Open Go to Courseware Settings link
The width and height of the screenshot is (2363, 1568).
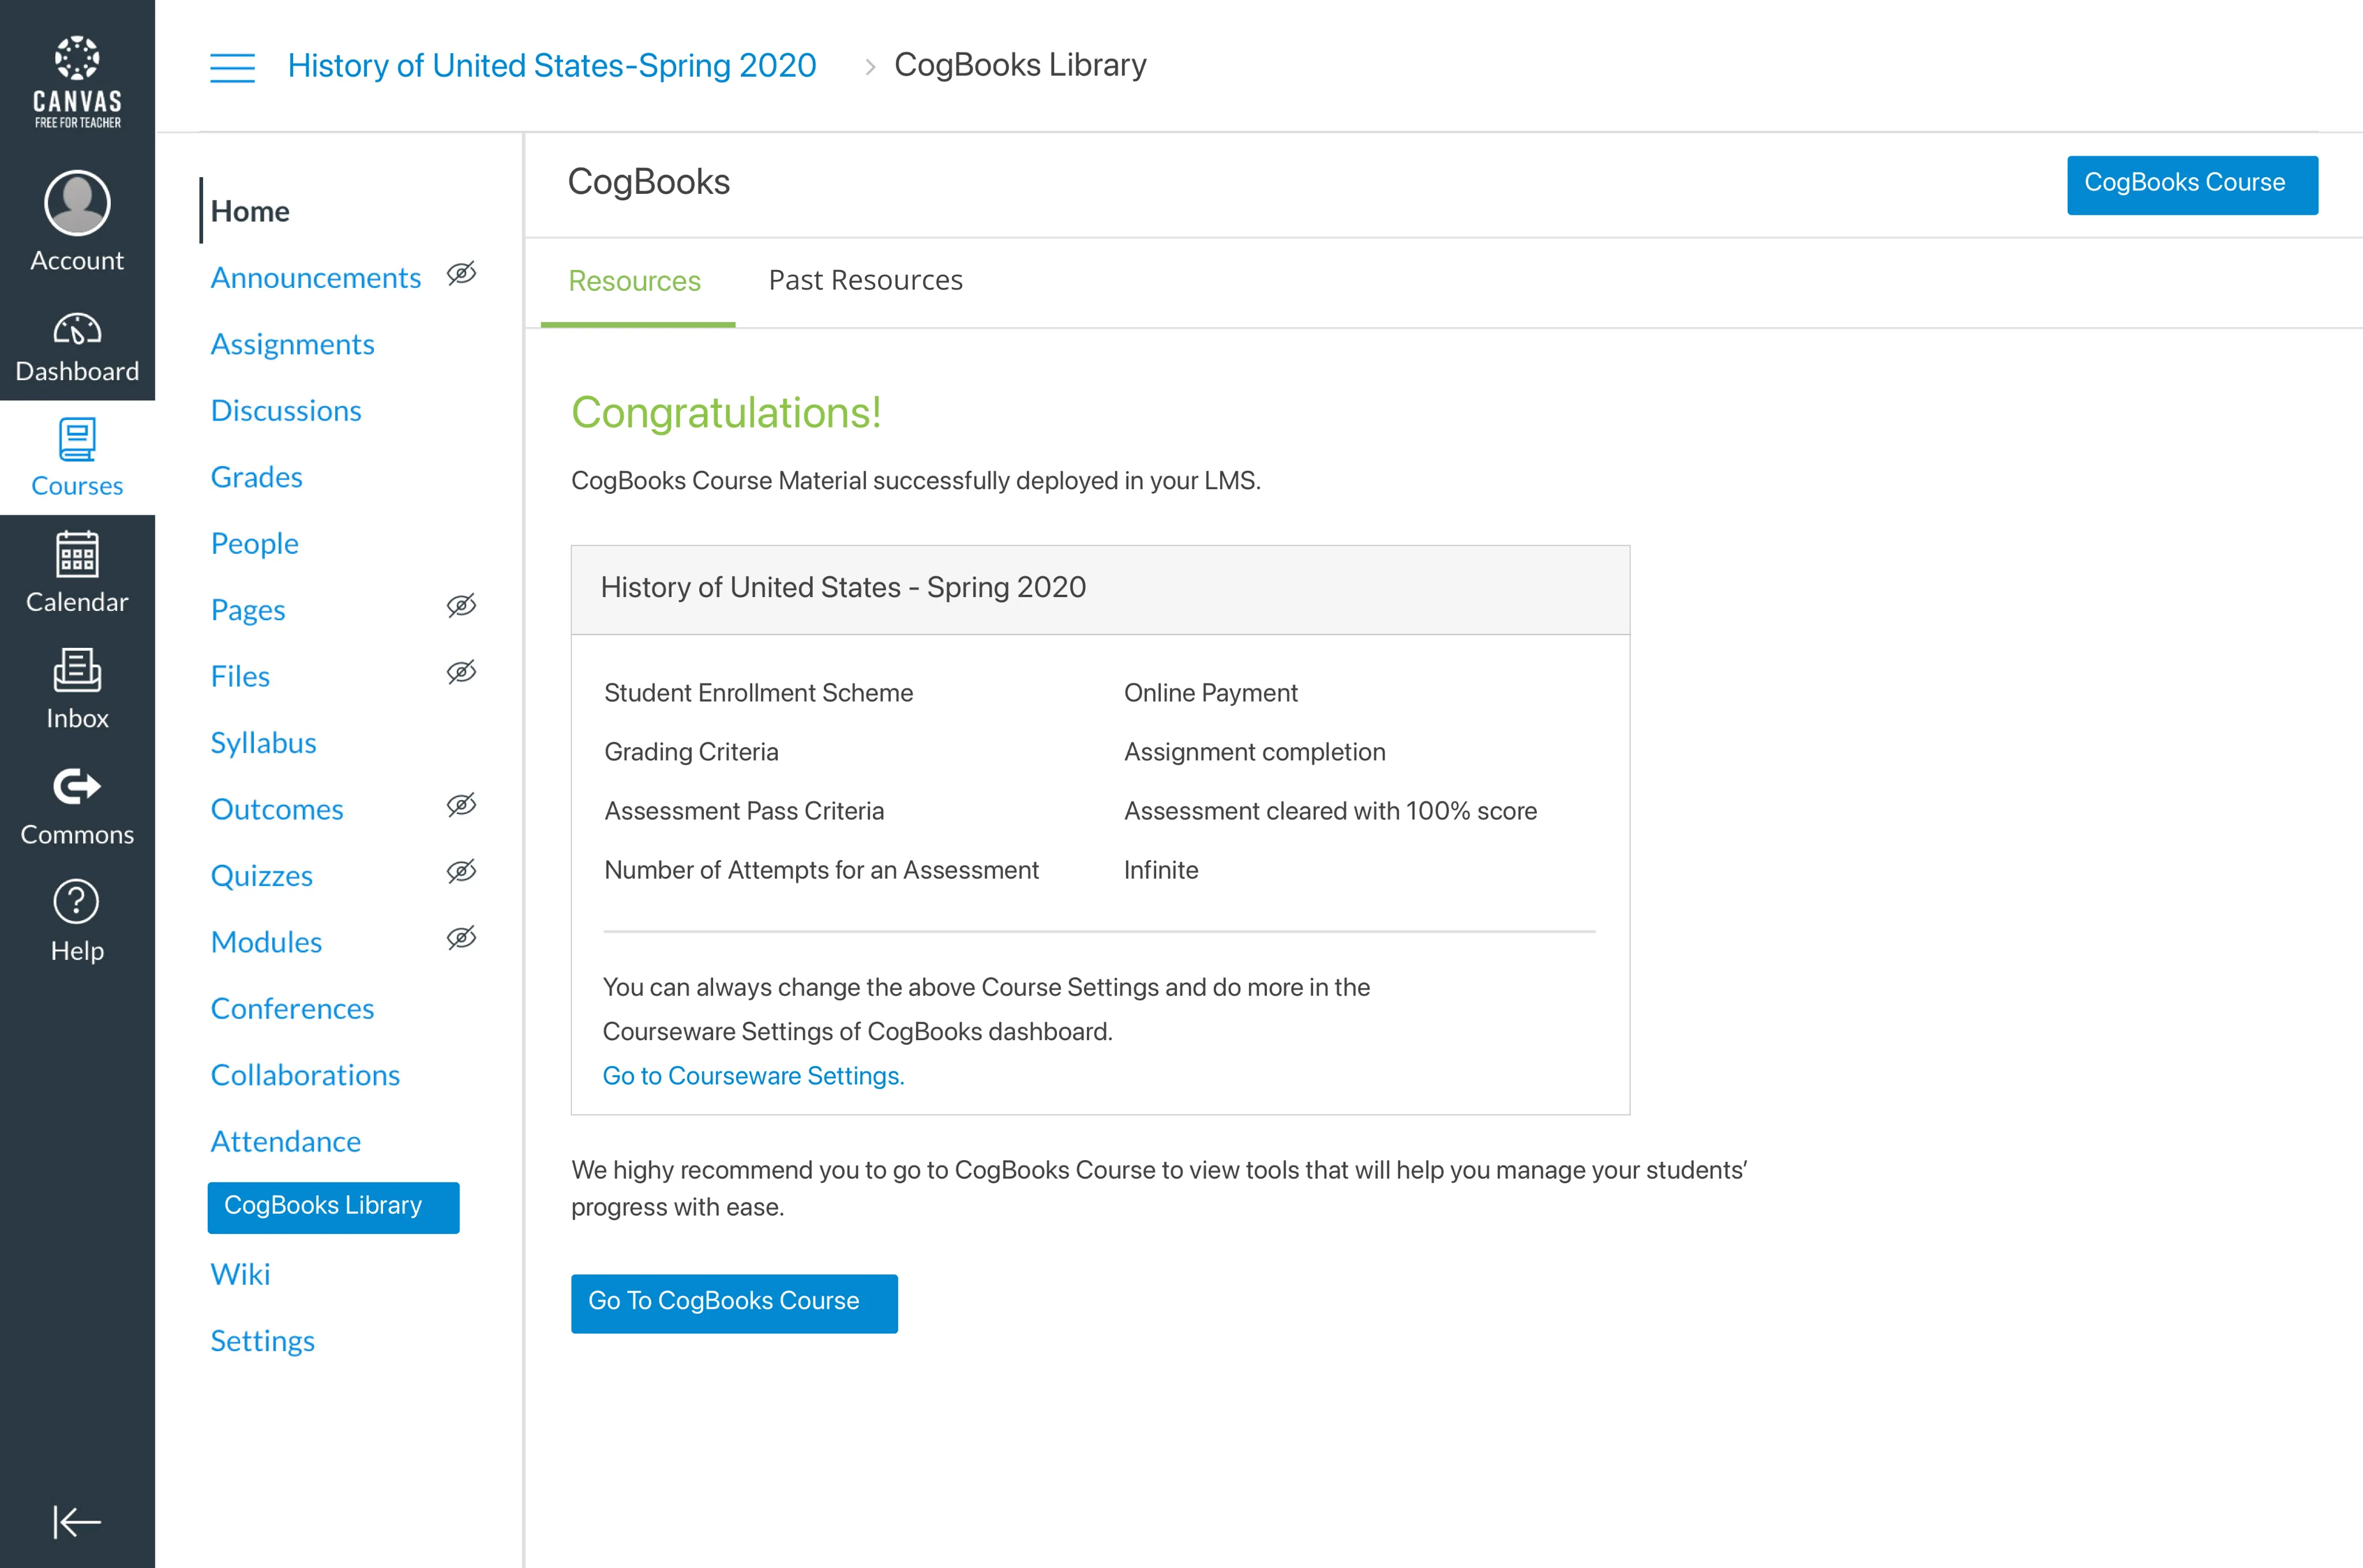coord(753,1076)
